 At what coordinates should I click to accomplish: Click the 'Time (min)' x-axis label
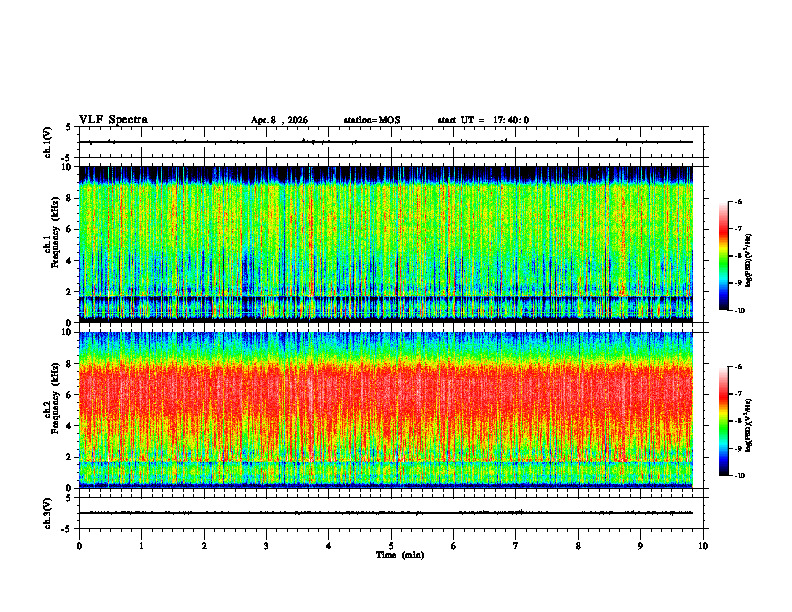coord(400,555)
